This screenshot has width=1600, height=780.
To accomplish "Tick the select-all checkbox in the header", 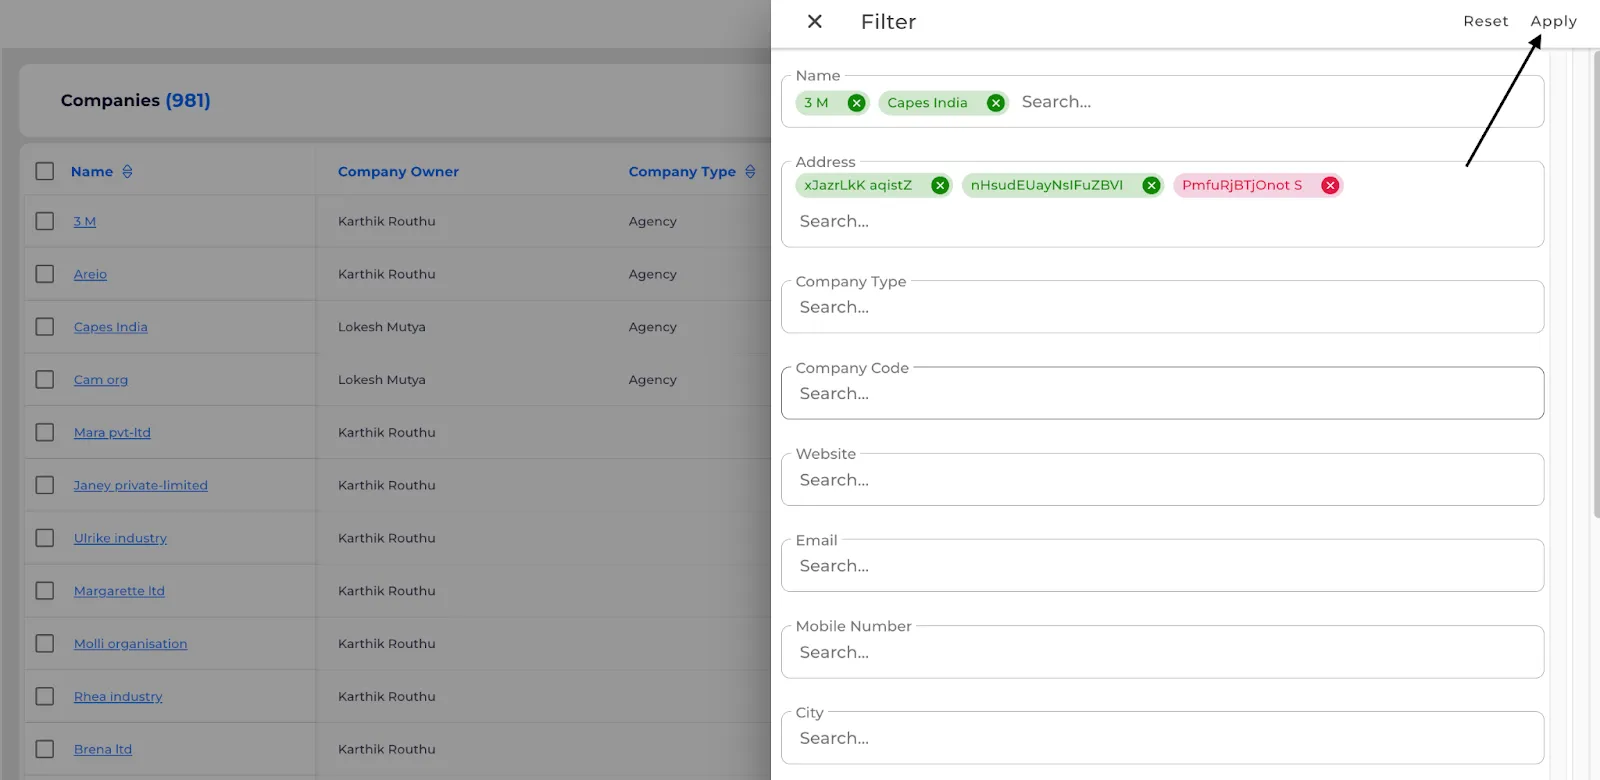I will [x=45, y=171].
